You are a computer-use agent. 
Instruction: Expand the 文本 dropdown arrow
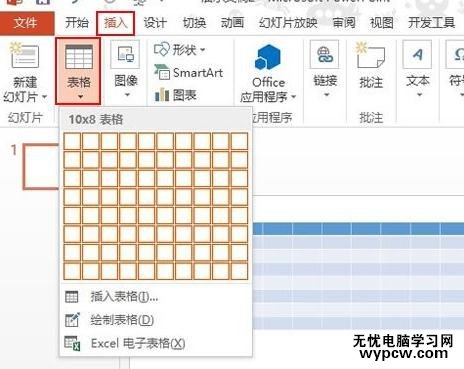[x=419, y=95]
